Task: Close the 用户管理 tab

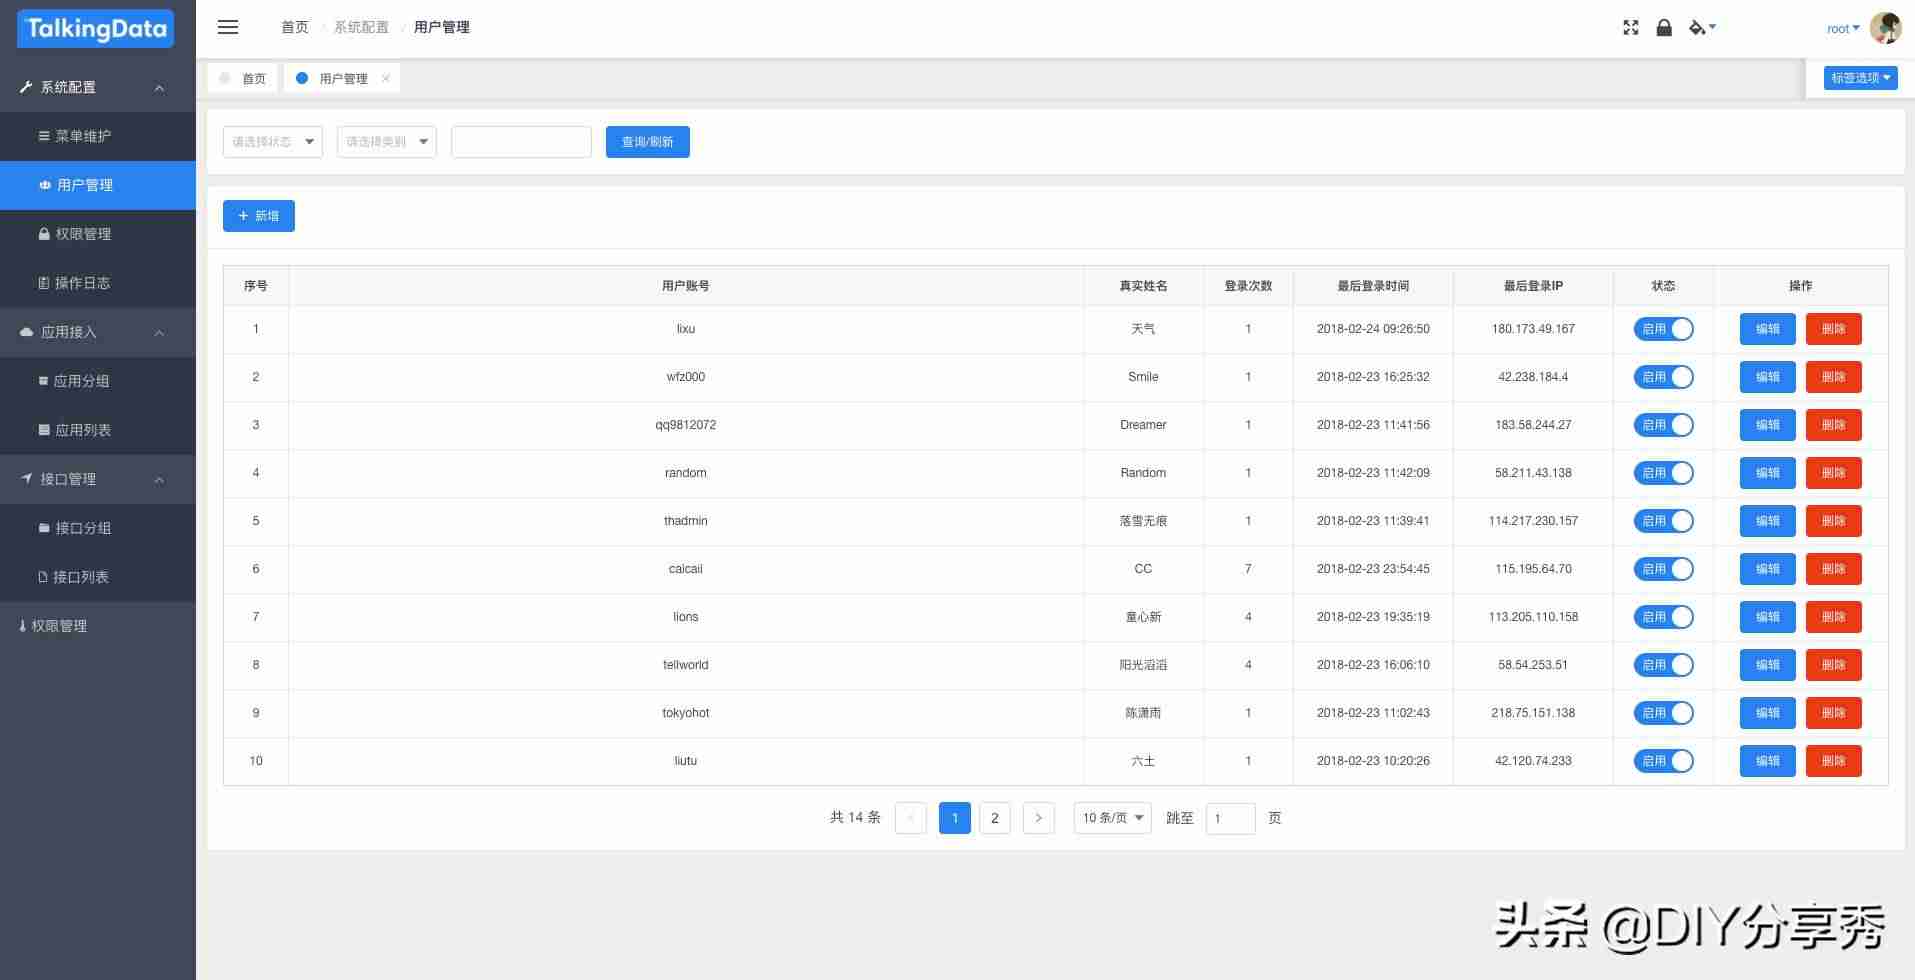Action: coord(386,78)
